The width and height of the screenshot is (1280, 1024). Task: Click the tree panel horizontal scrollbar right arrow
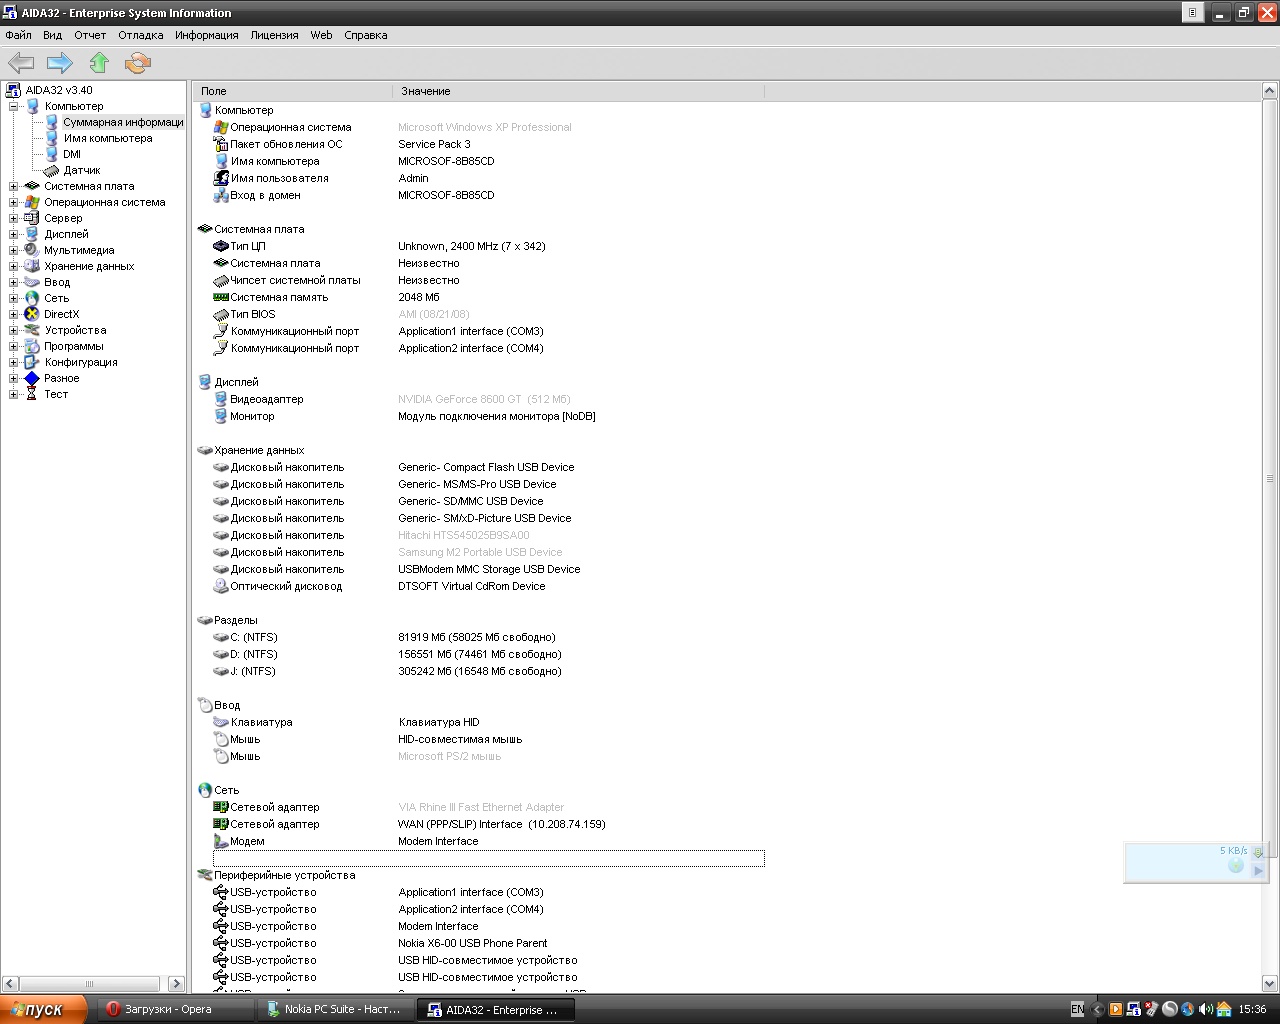(x=176, y=984)
